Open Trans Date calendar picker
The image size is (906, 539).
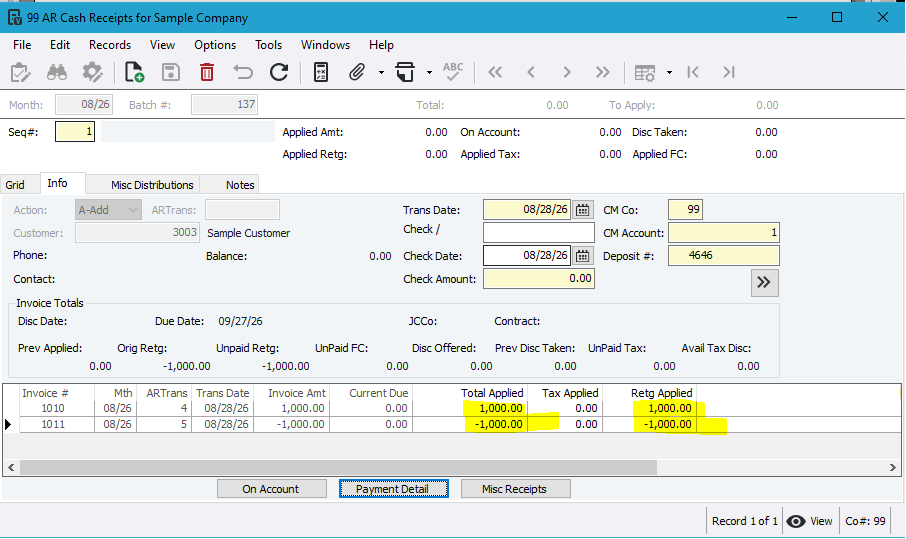pyautogui.click(x=582, y=210)
